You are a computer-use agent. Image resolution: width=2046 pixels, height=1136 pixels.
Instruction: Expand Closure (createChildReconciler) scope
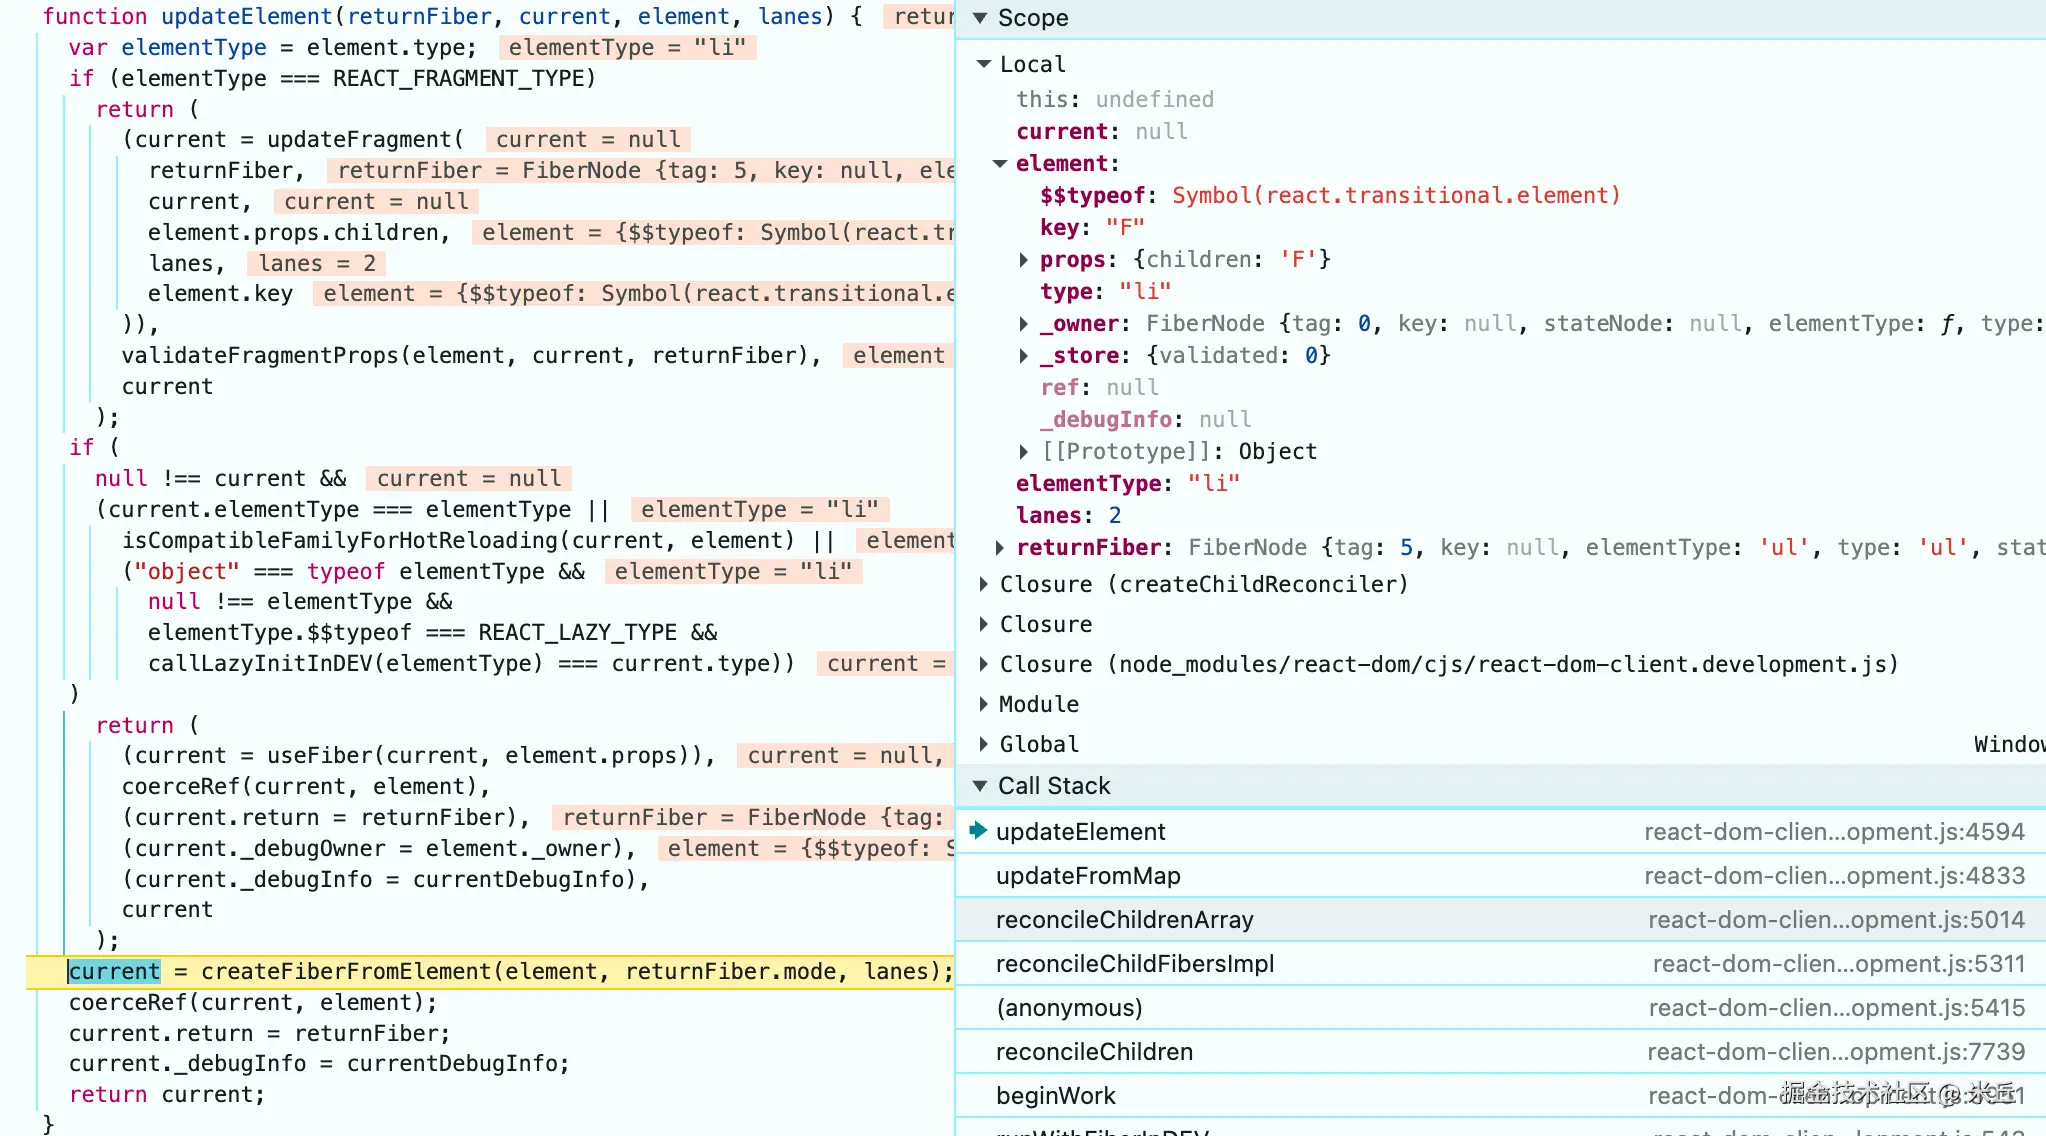pos(984,584)
